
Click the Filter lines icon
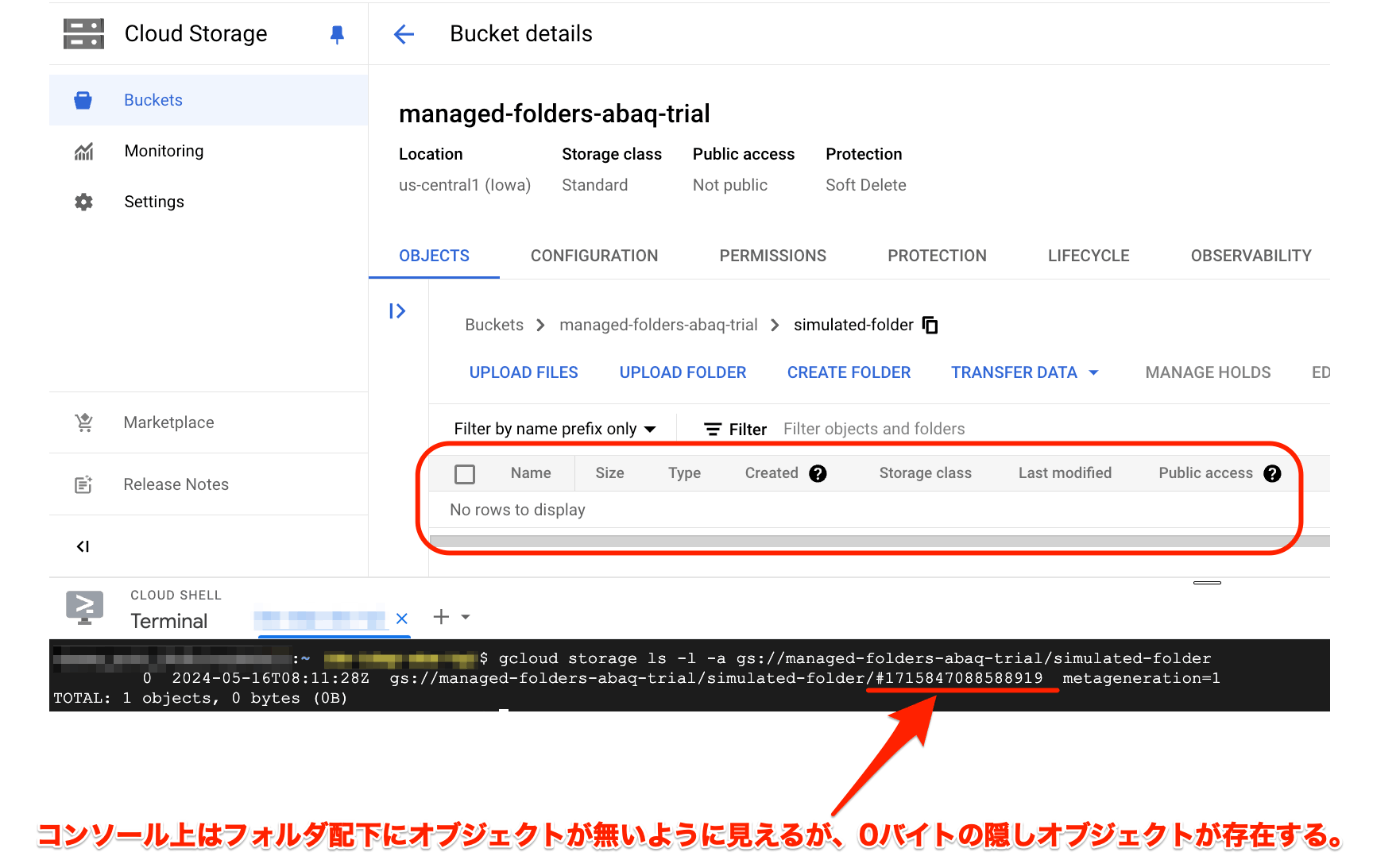click(x=713, y=429)
